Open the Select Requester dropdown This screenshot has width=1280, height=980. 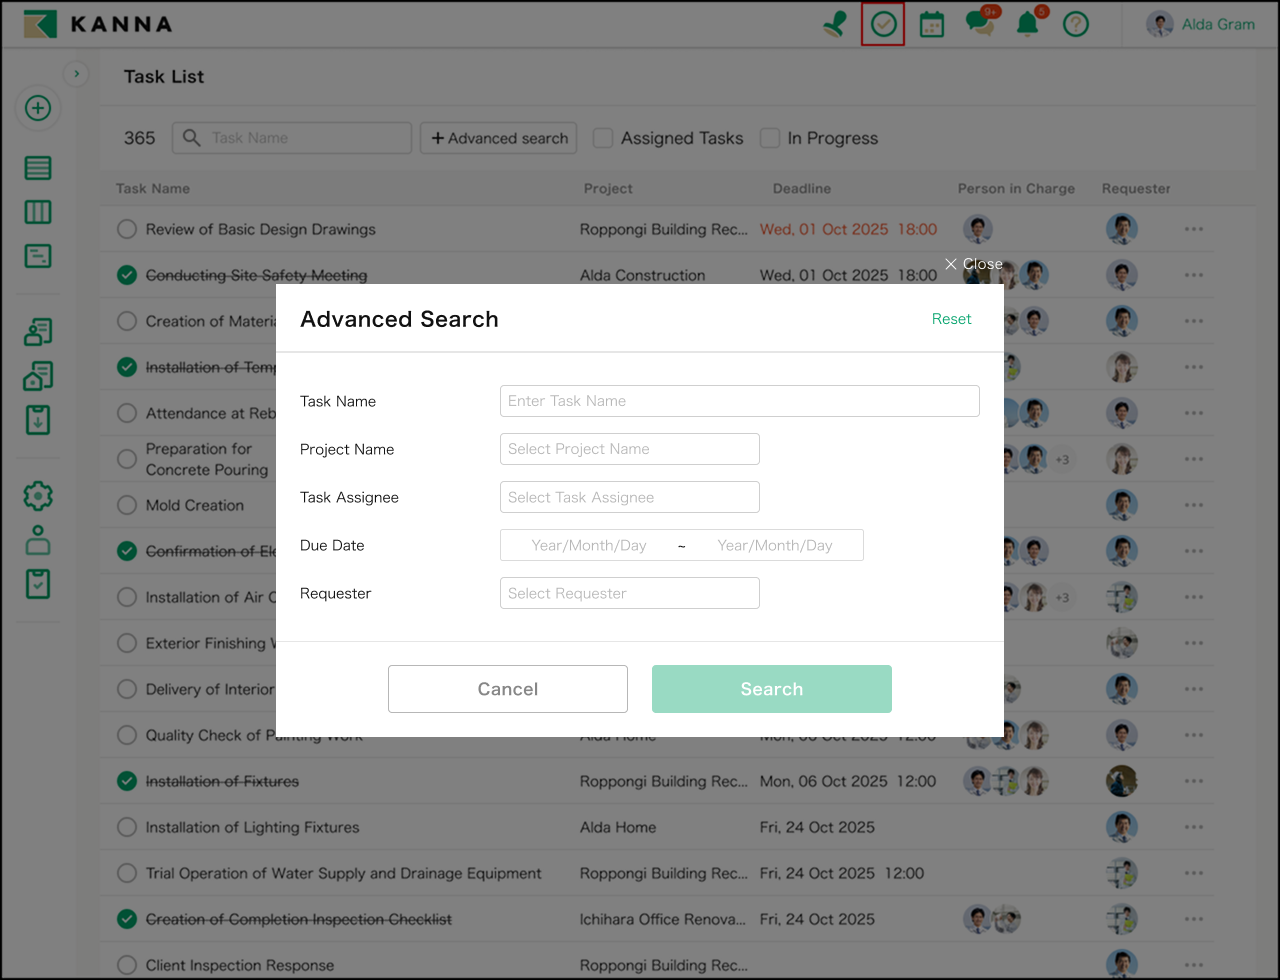coord(629,593)
